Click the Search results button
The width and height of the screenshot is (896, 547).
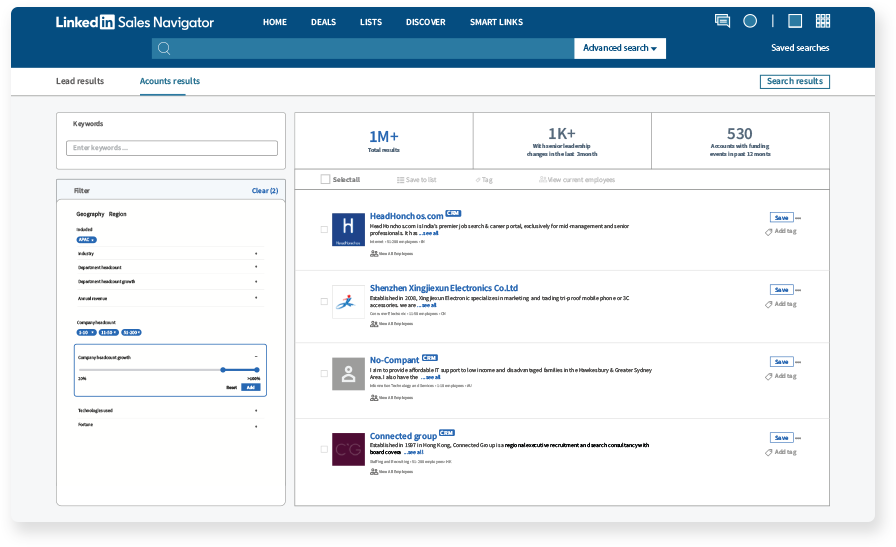coord(795,82)
